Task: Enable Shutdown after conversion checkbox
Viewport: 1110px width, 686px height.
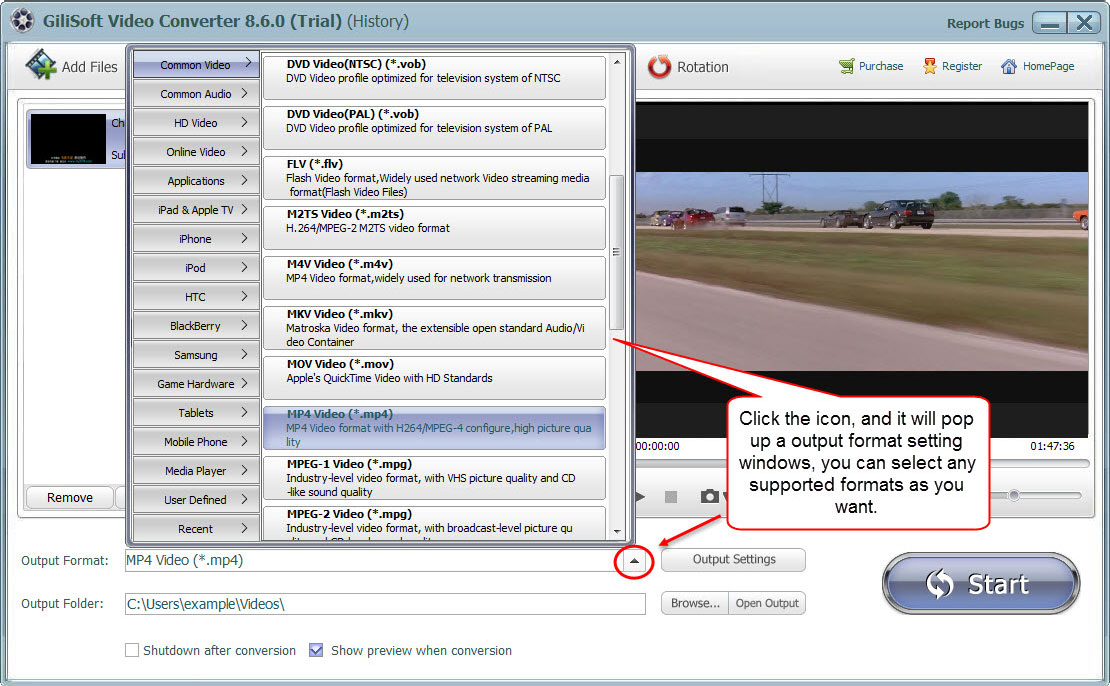Action: click(x=132, y=650)
